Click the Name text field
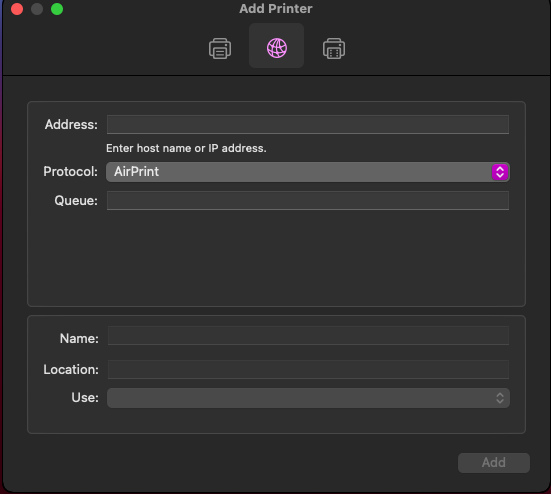Screen dimensions: 551x494 tap(308, 336)
